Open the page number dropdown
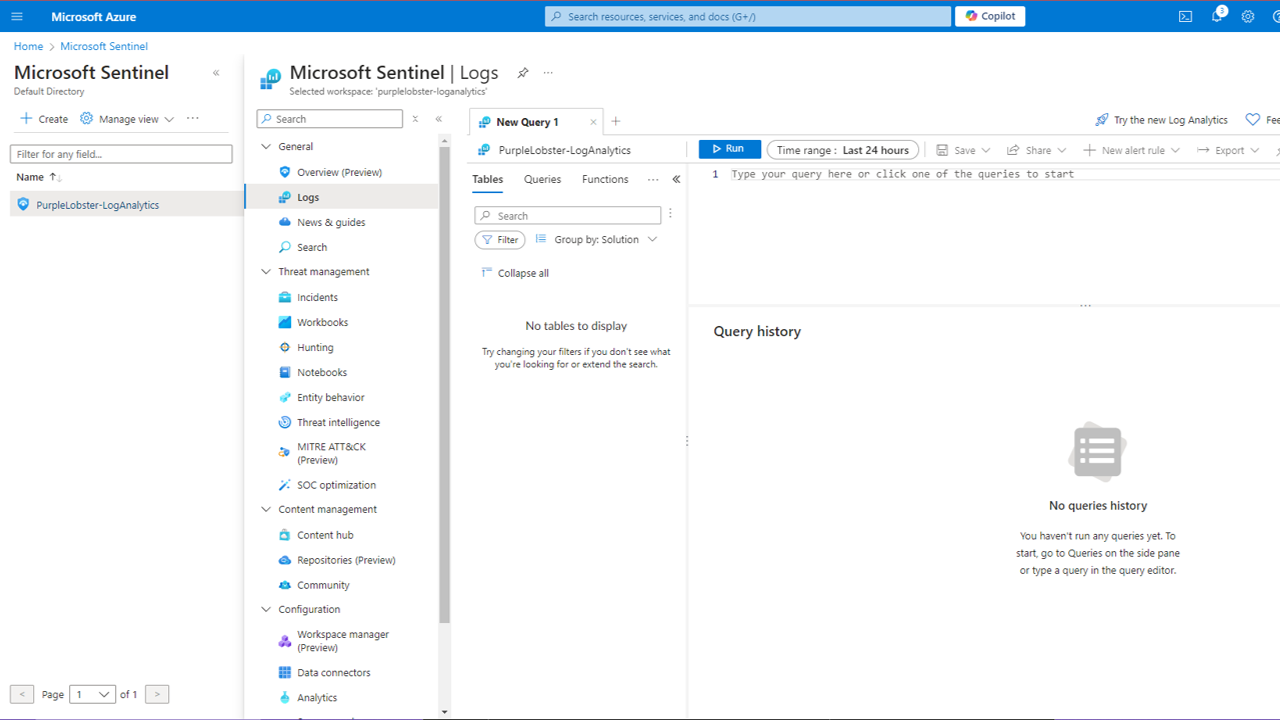Viewport: 1280px width, 720px height. pos(92,694)
